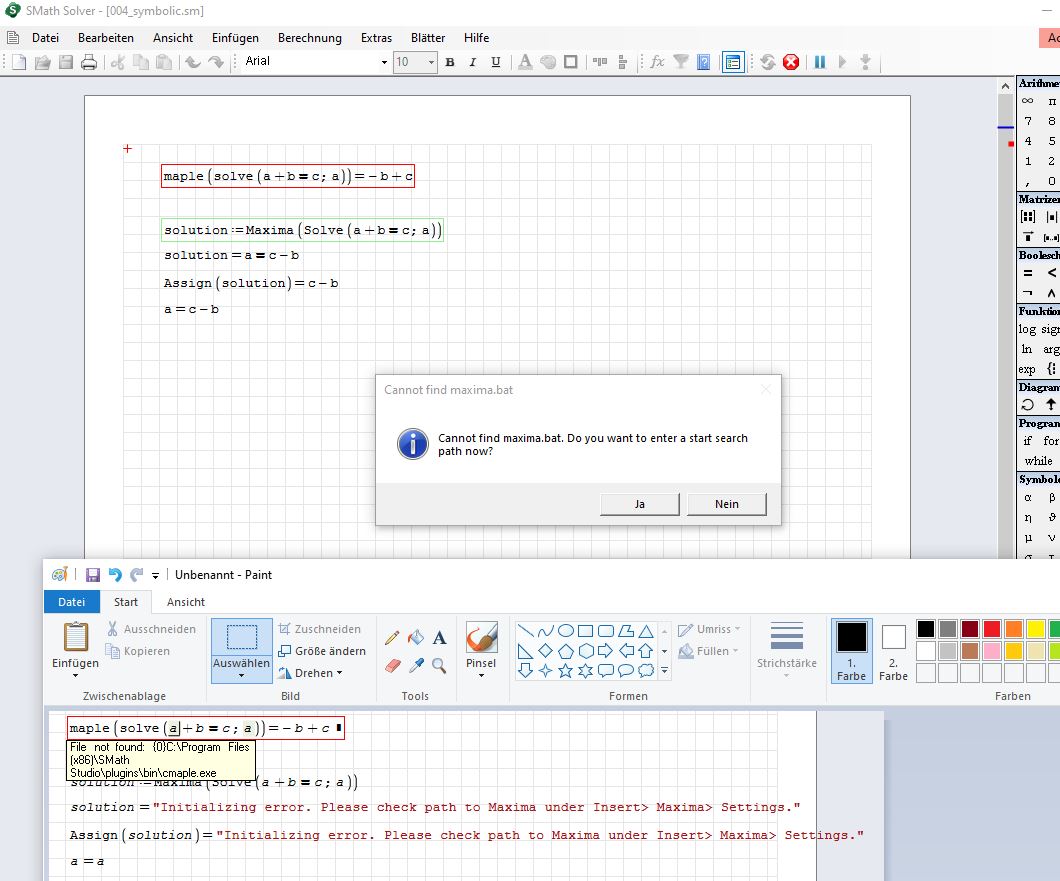This screenshot has width=1060, height=881.
Task: Select the Eraser tool in Paint
Action: (392, 665)
